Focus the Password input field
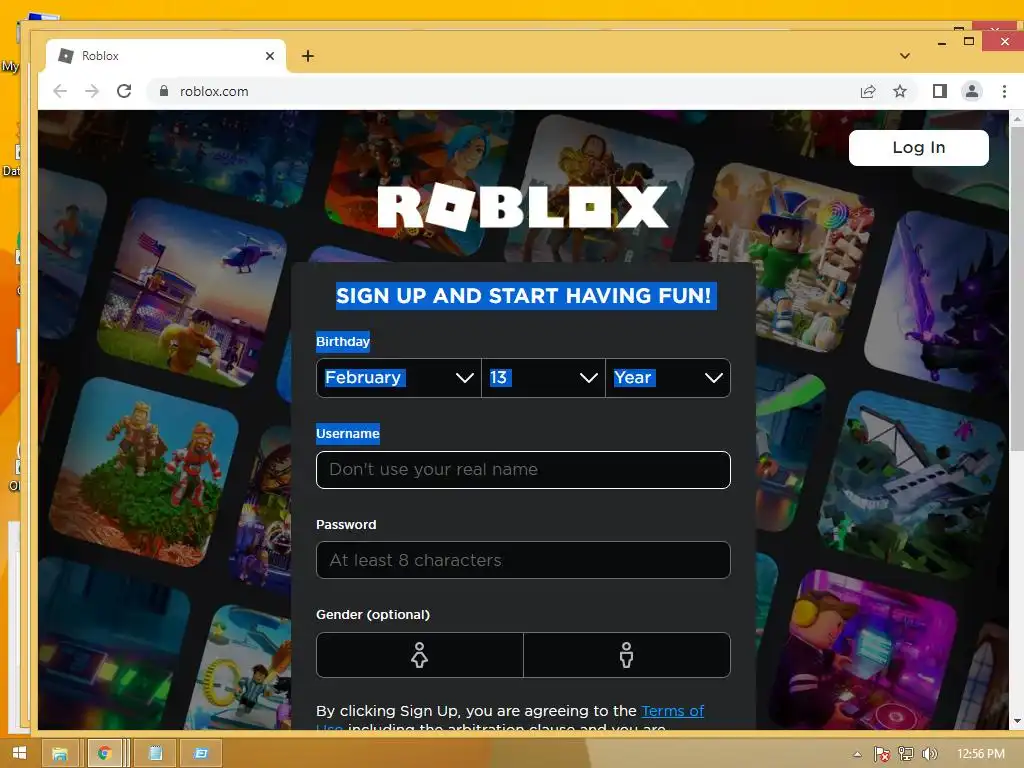Image resolution: width=1024 pixels, height=768 pixels. tap(523, 560)
